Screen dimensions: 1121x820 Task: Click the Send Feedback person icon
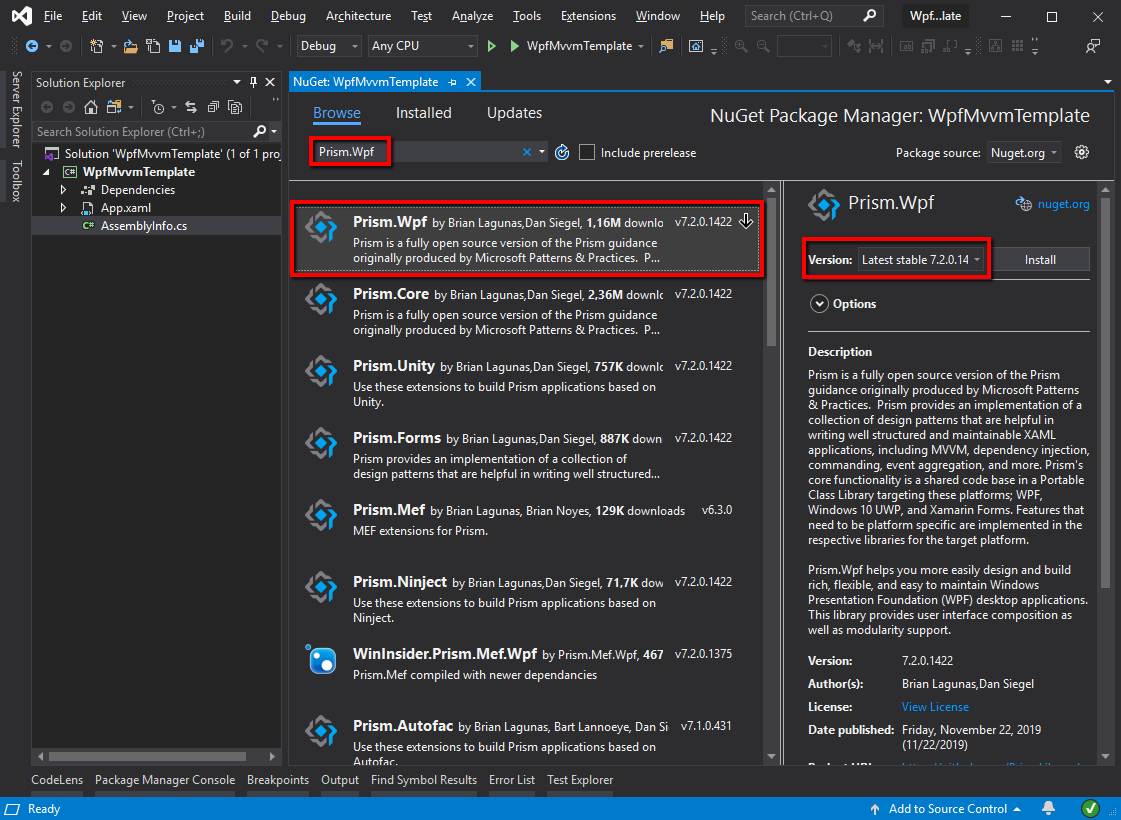pyautogui.click(x=1092, y=46)
